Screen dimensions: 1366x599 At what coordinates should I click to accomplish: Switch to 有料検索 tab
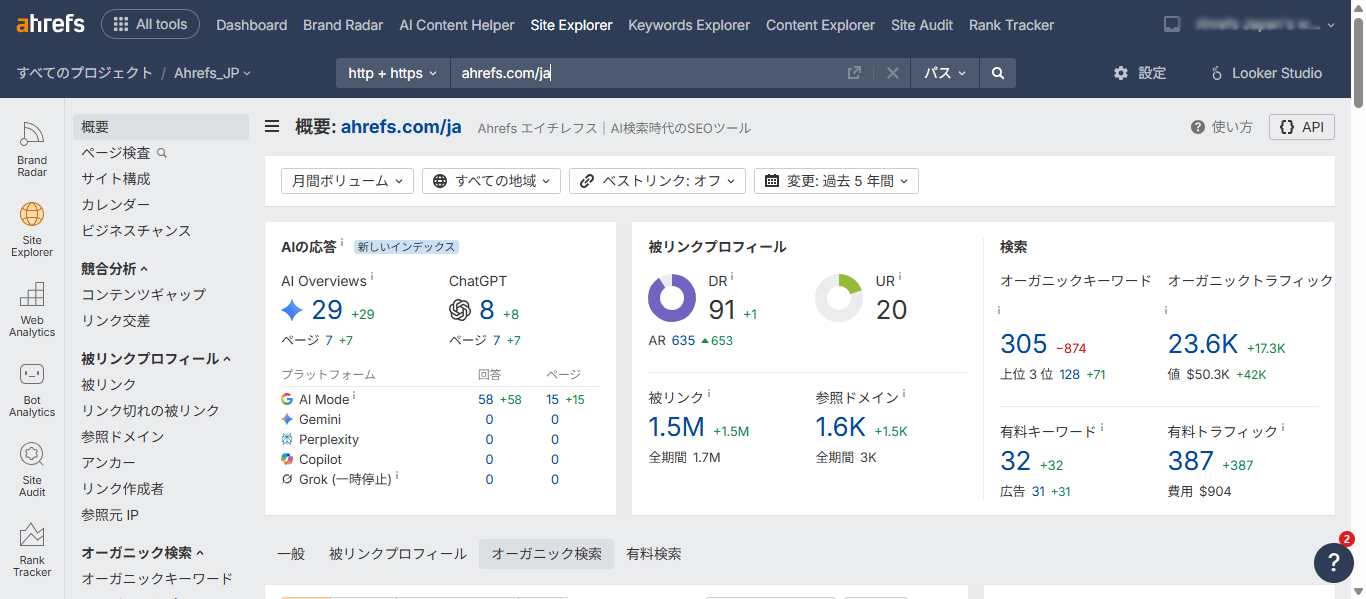(654, 554)
